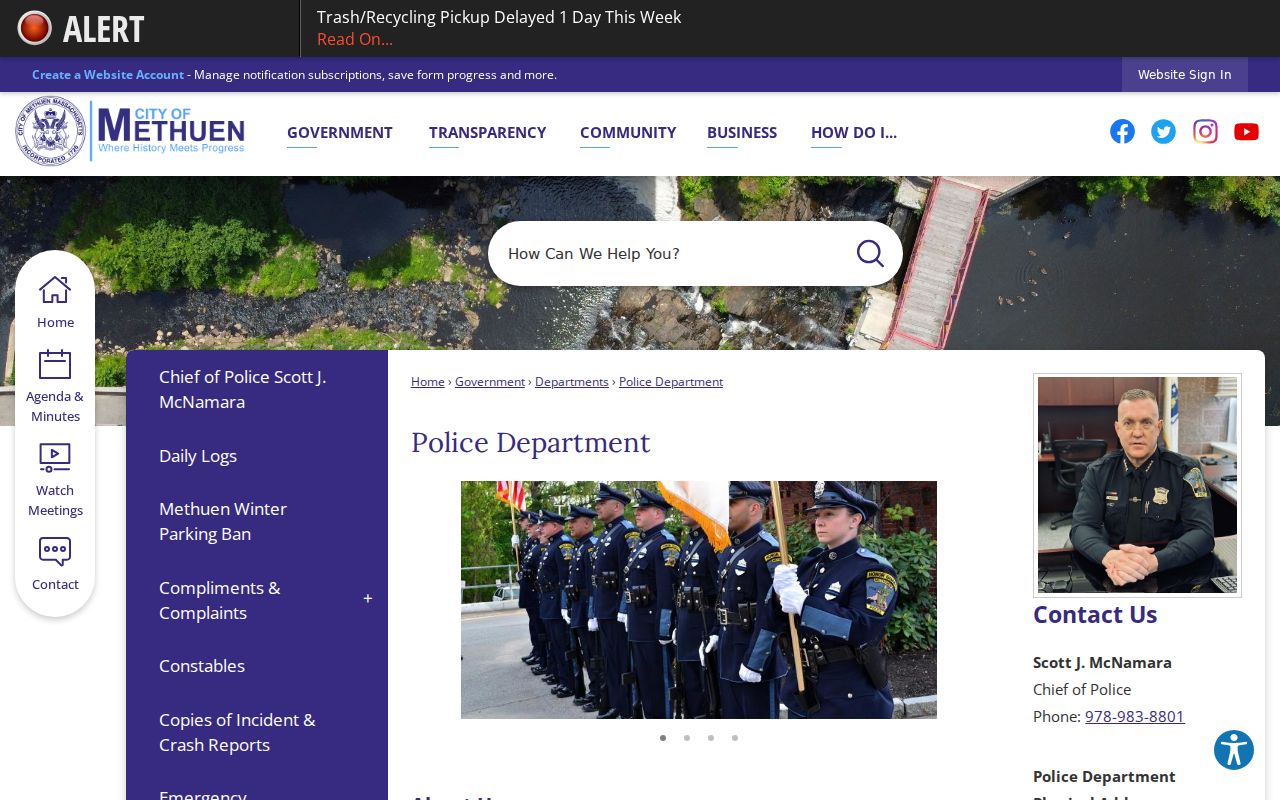Go to Departments in the breadcrumb

572,382
